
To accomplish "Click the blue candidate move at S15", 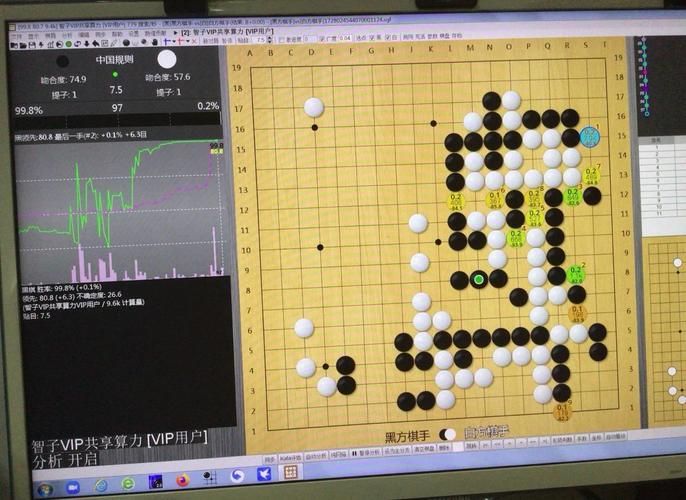I will pos(590,136).
